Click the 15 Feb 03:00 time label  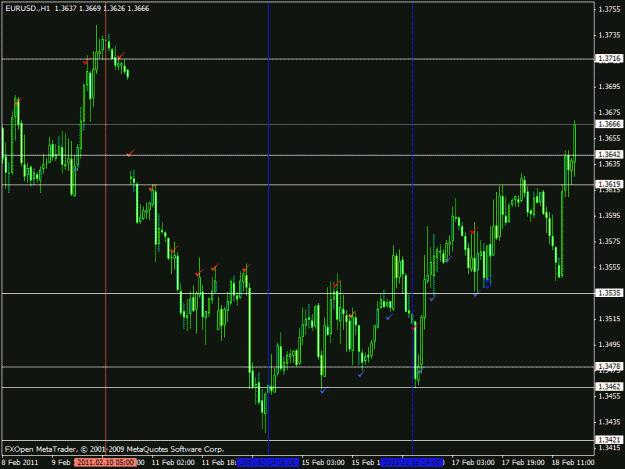(323, 462)
